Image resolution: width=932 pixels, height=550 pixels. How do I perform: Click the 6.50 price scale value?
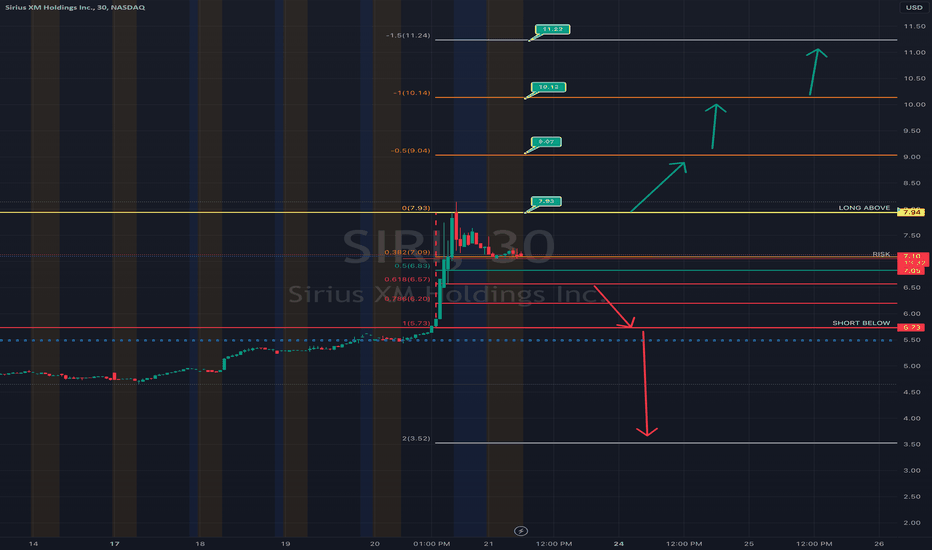tap(912, 288)
